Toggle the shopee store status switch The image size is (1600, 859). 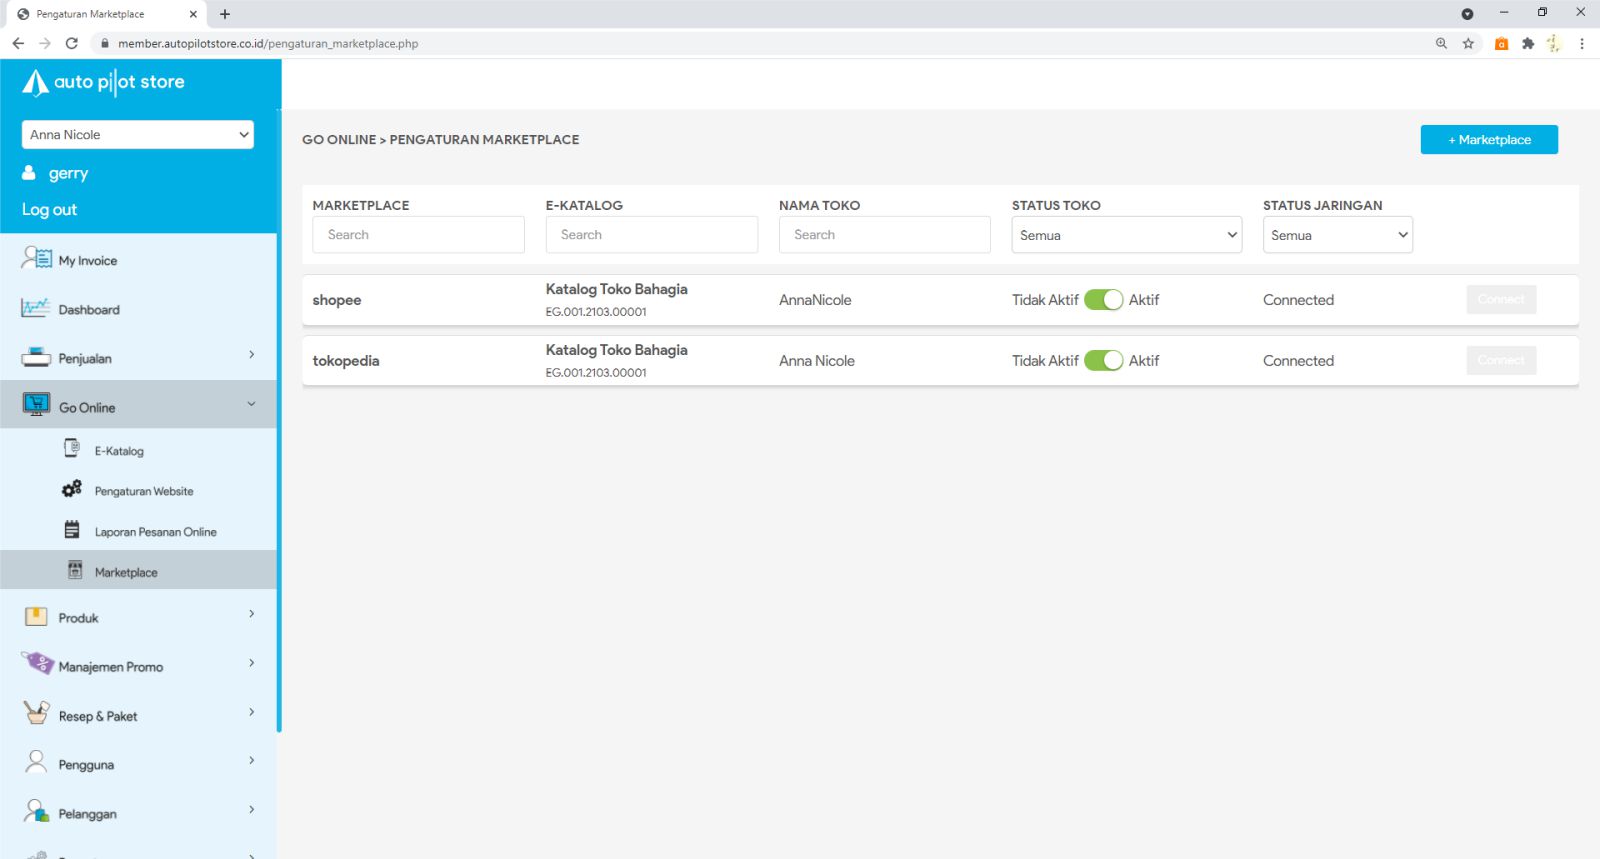[1103, 300]
